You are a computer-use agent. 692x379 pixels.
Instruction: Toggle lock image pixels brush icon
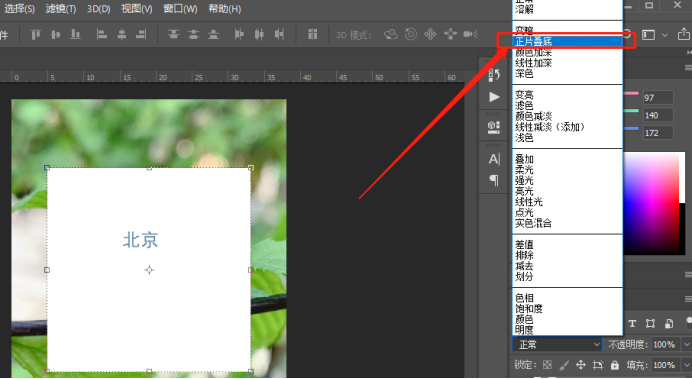click(x=564, y=365)
